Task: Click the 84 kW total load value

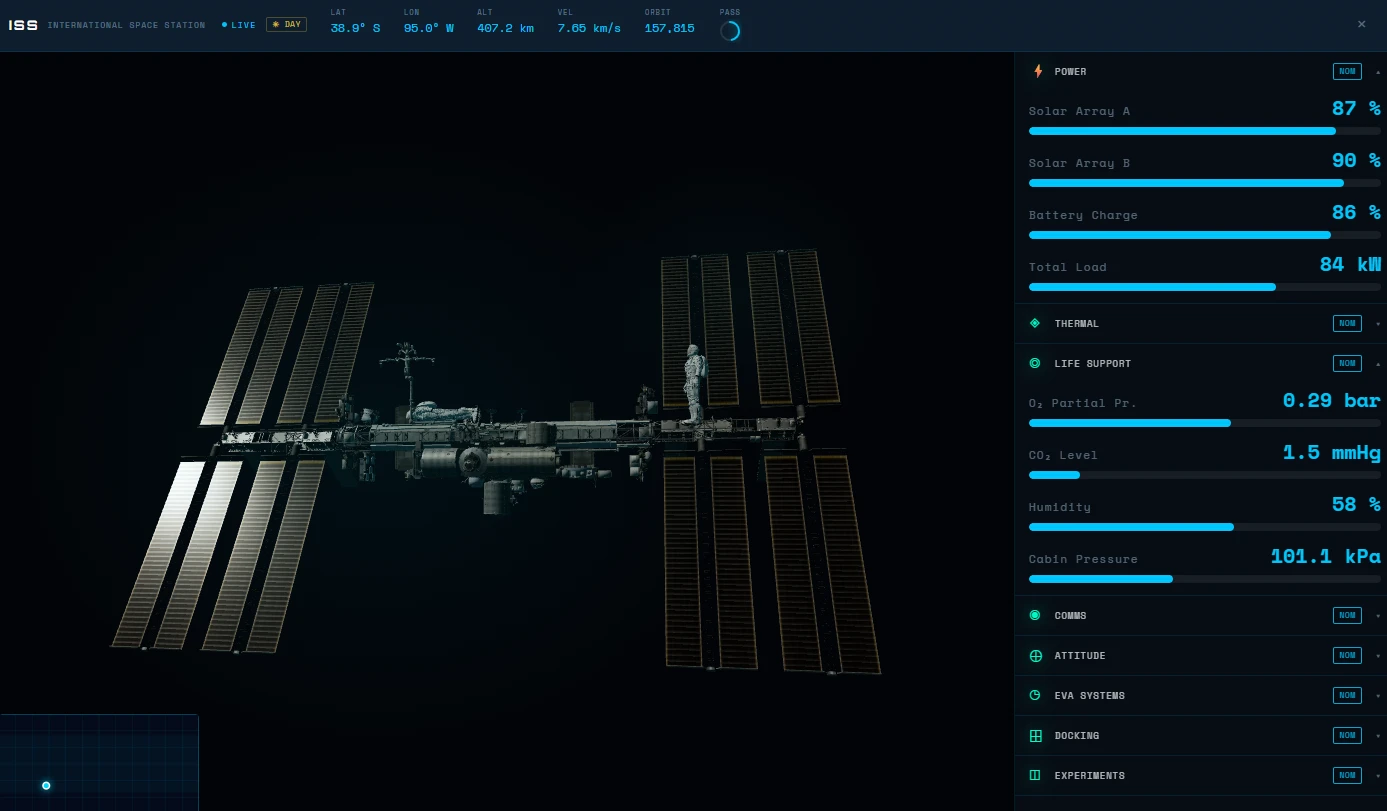Action: tap(1350, 265)
